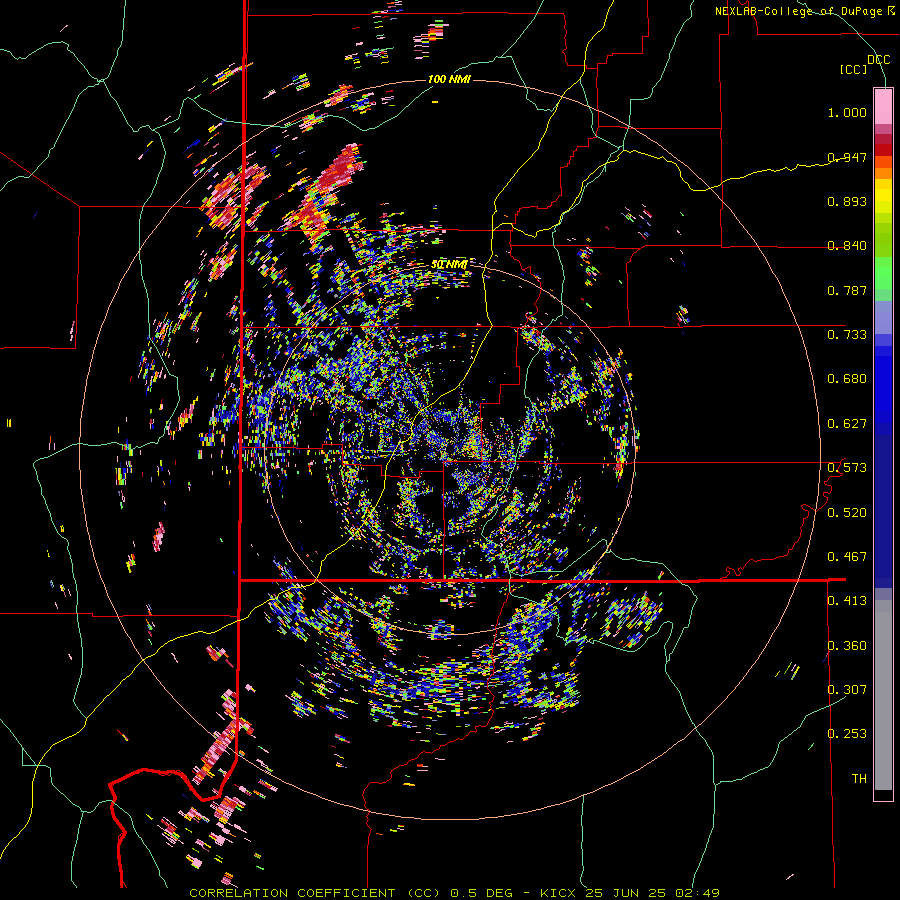The image size is (900, 900).
Task: Click the TH threshold label
Action: pos(859,779)
